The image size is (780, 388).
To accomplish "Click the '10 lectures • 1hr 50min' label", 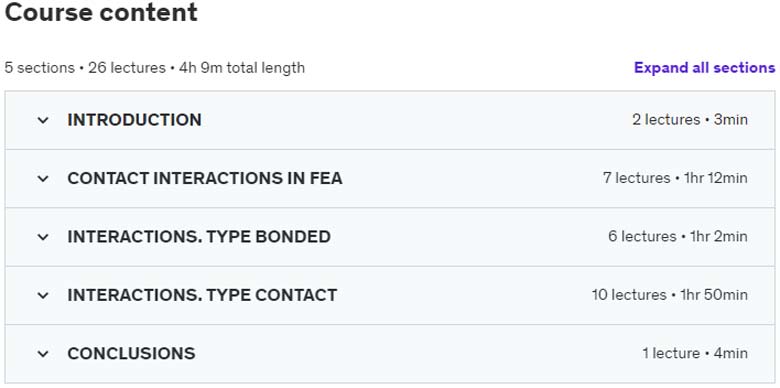I will pos(670,295).
